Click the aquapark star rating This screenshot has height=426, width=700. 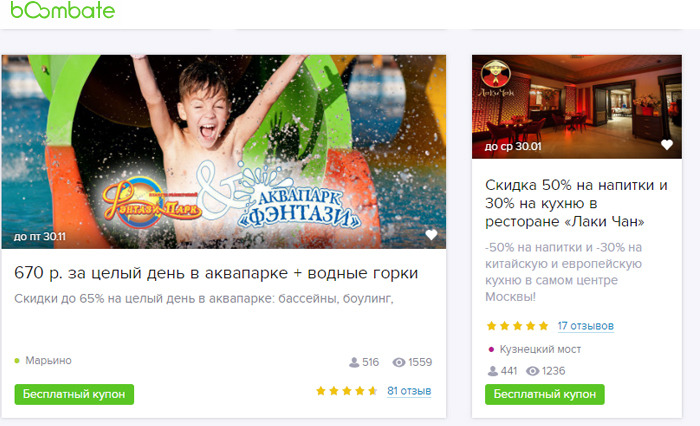(346, 391)
